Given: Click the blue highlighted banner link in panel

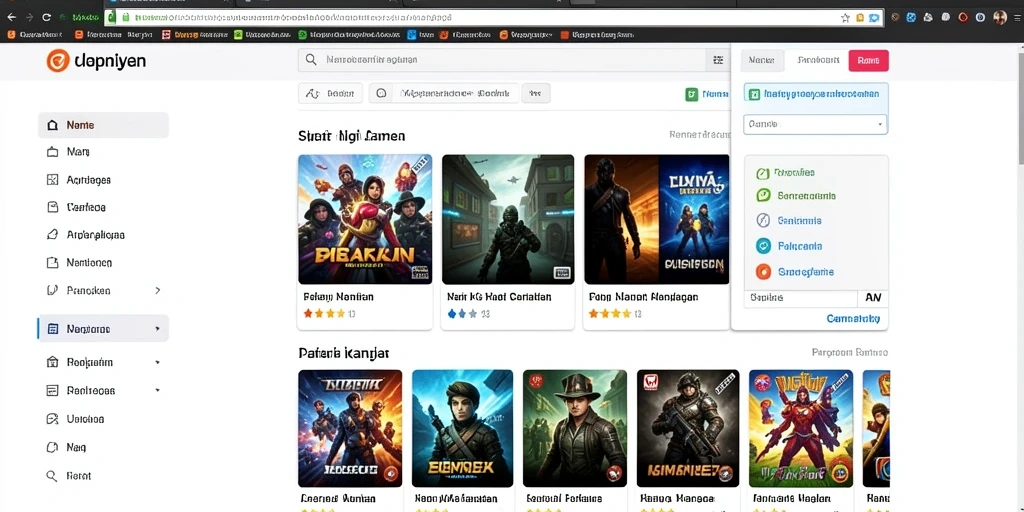Looking at the screenshot, I should pos(816,94).
